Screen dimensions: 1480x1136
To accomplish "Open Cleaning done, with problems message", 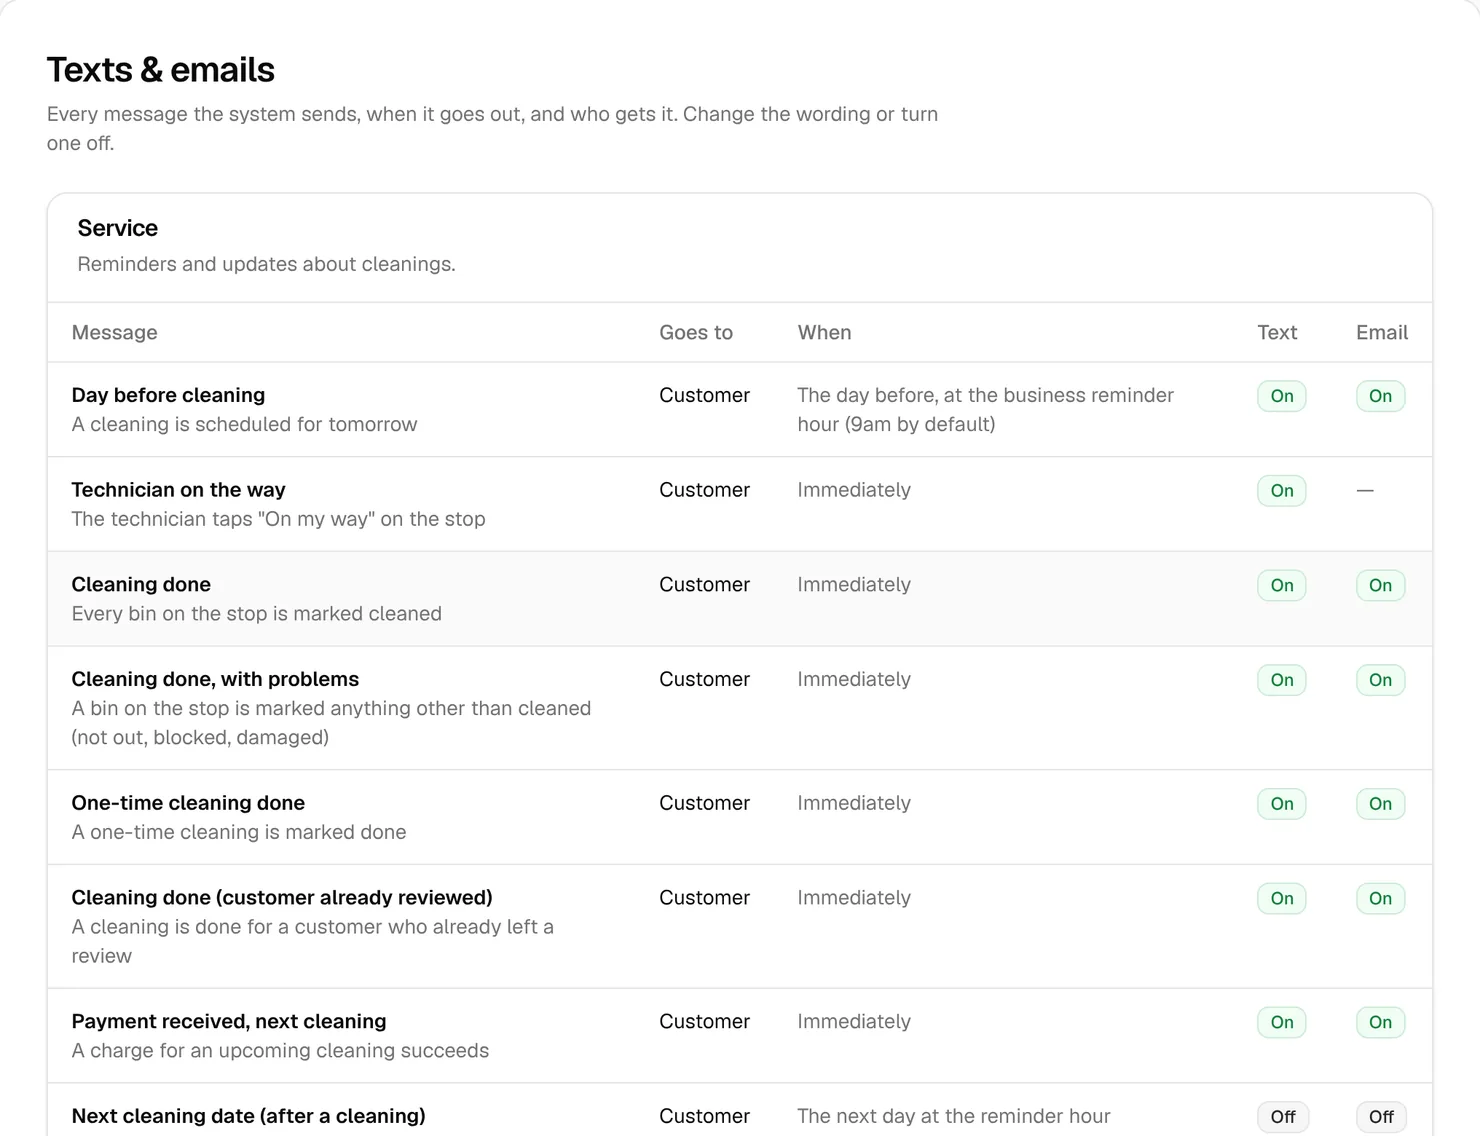I will (215, 679).
